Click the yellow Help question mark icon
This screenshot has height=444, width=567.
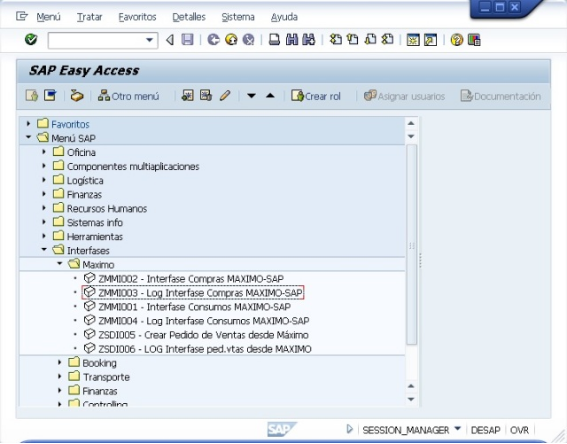click(x=457, y=40)
